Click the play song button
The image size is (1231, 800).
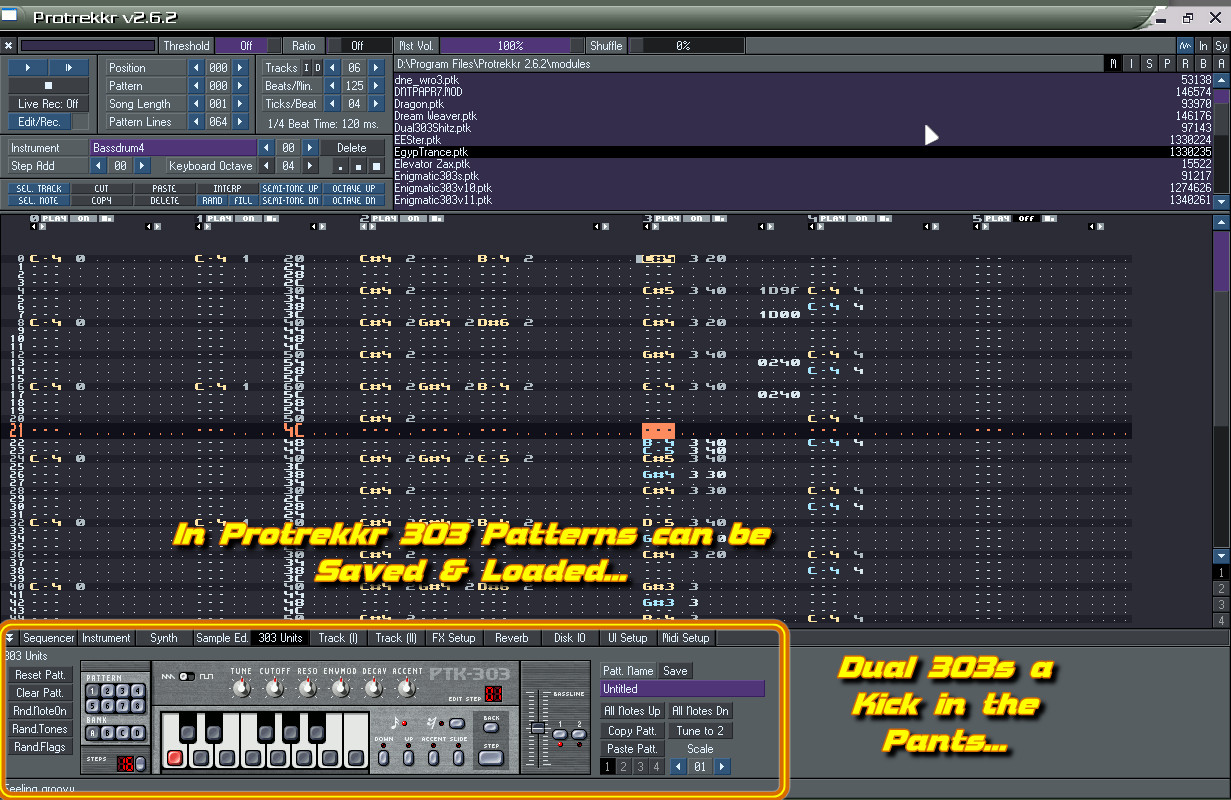tap(28, 67)
